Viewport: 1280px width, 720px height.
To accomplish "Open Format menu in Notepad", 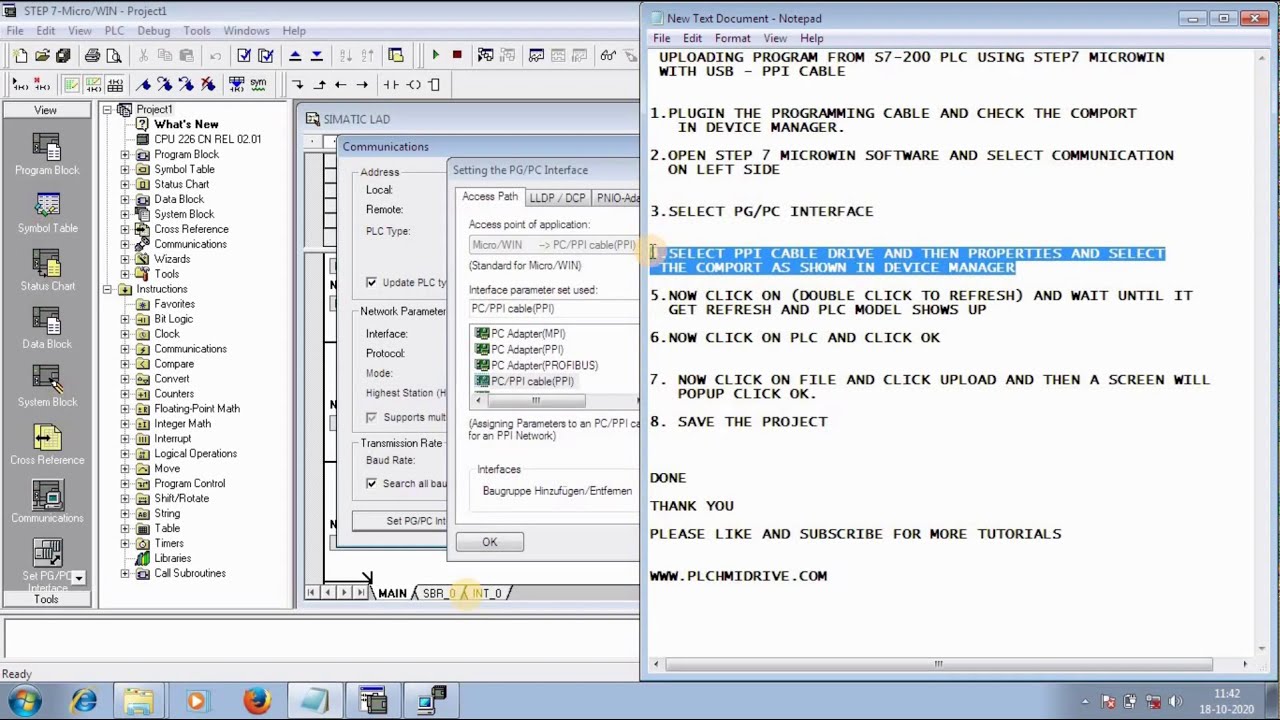I will [x=732, y=38].
